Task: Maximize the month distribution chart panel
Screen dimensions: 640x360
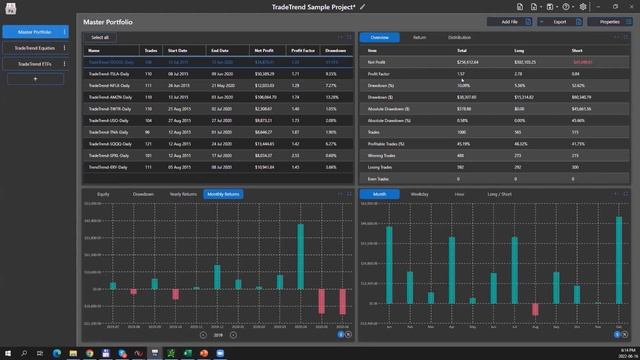Action: click(625, 194)
